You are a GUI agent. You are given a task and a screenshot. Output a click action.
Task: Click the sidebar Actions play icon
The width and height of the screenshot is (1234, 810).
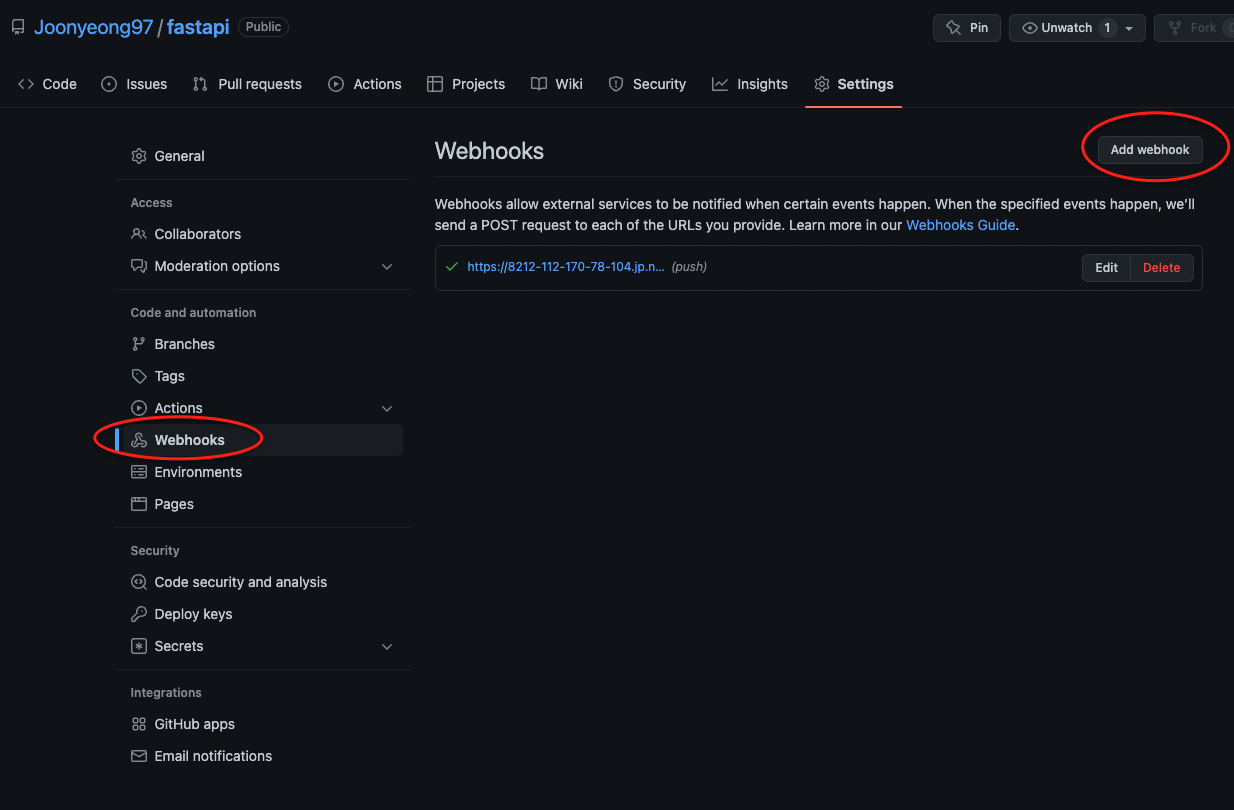(x=139, y=408)
